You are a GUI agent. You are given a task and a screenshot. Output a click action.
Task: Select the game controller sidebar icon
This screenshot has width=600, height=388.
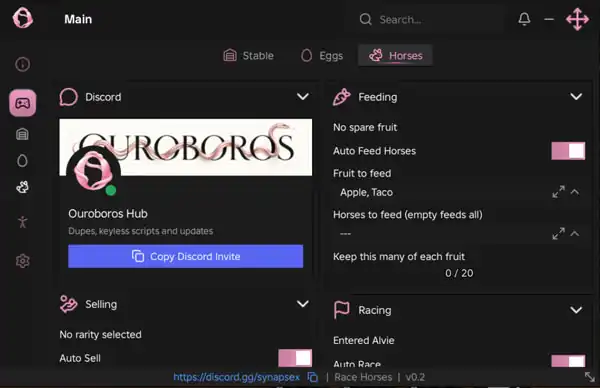click(x=23, y=103)
